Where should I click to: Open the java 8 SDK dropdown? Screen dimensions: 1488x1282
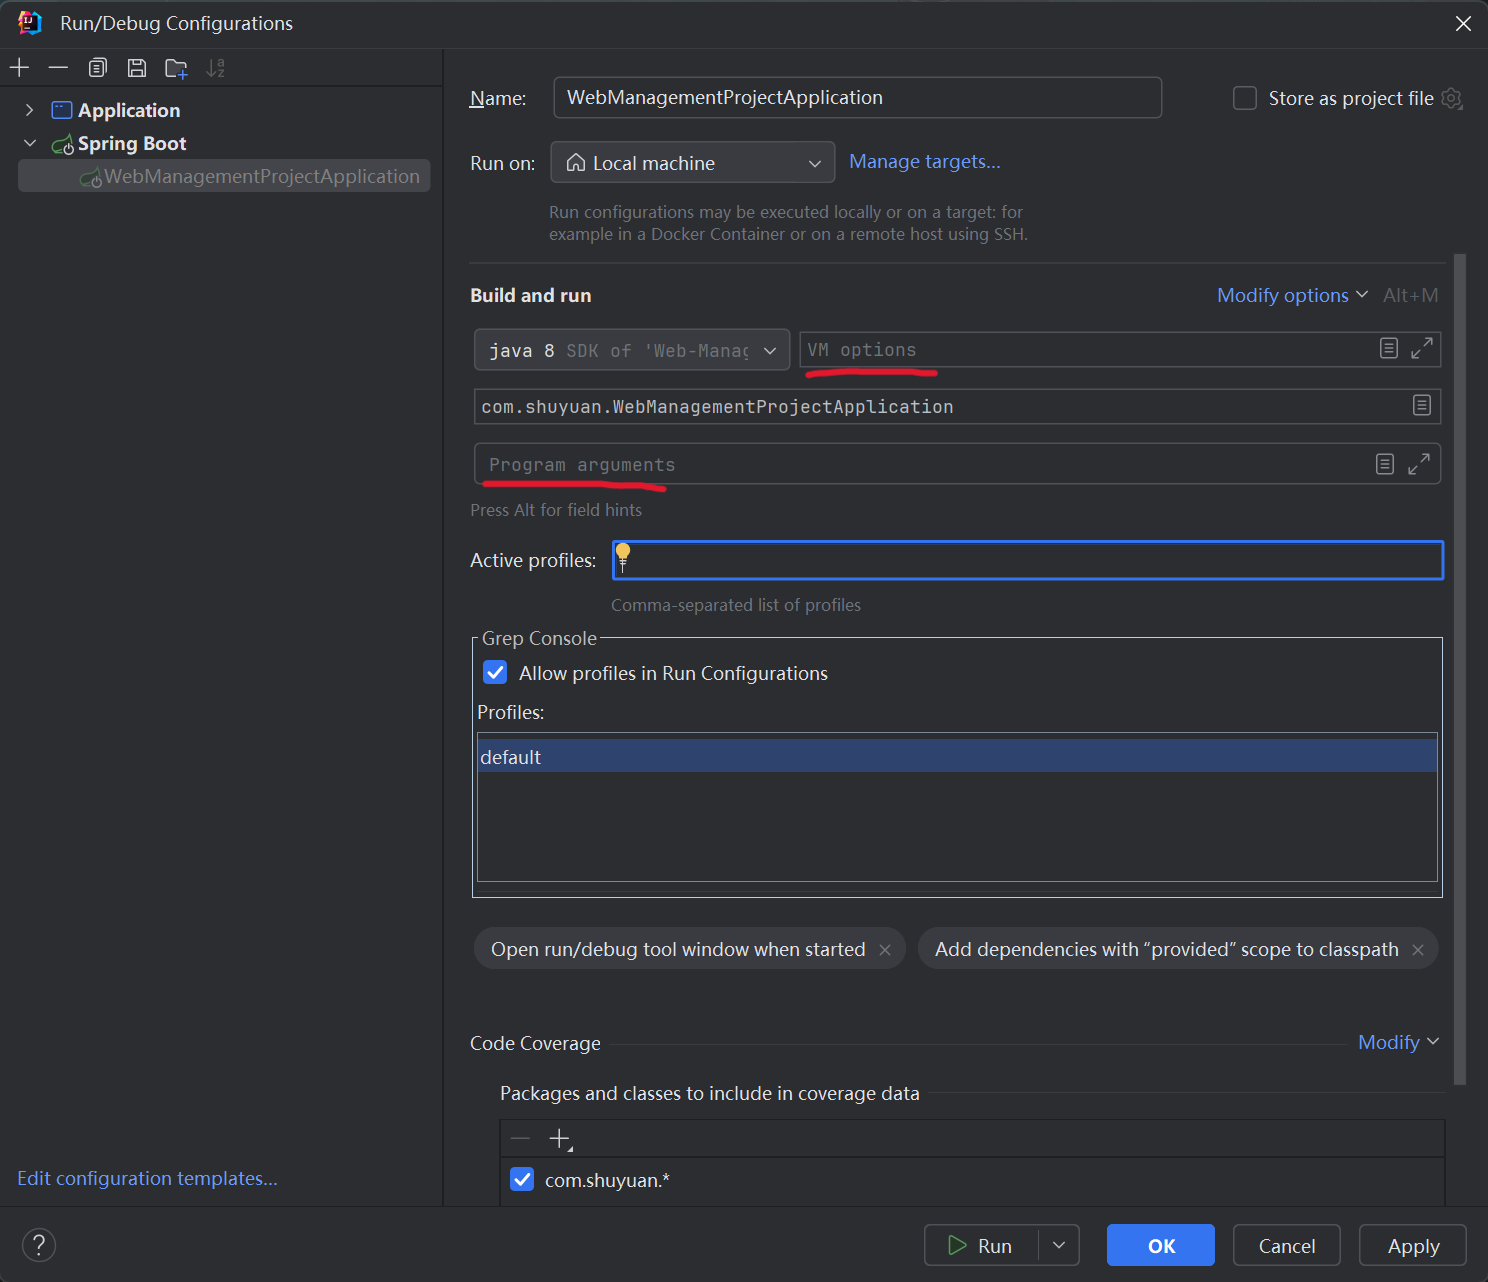(632, 350)
